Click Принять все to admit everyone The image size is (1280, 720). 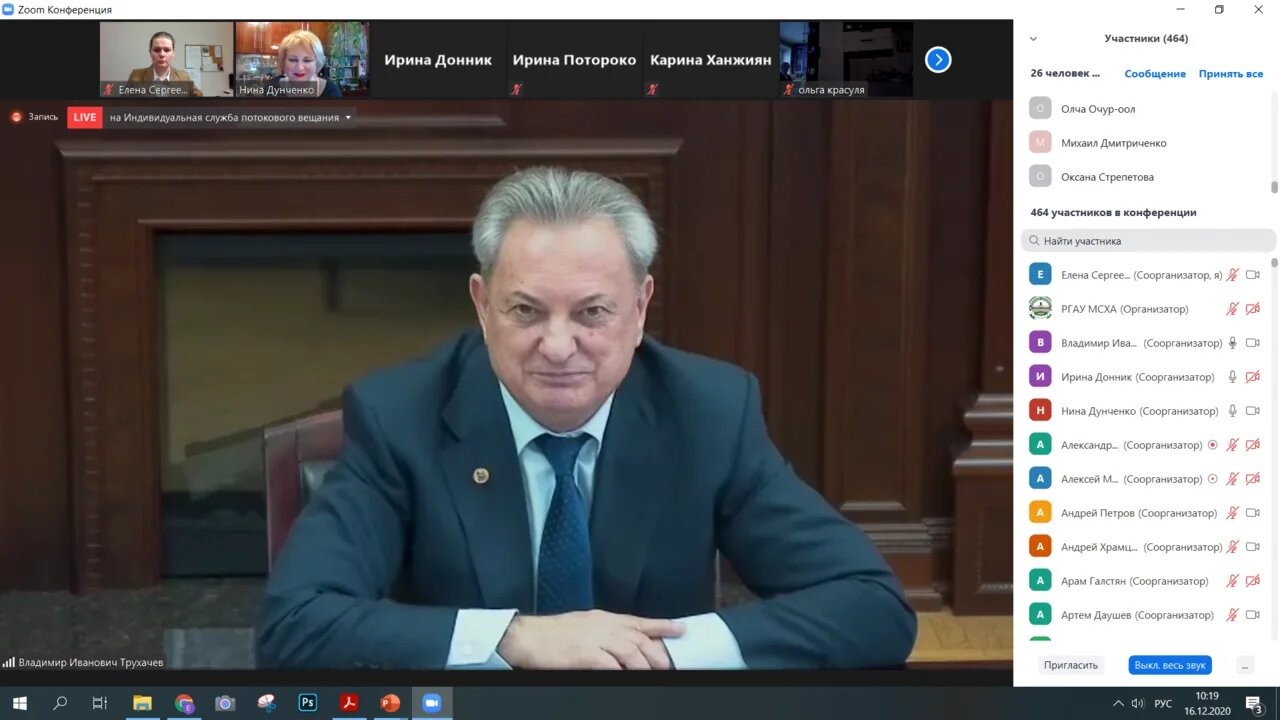point(1230,74)
